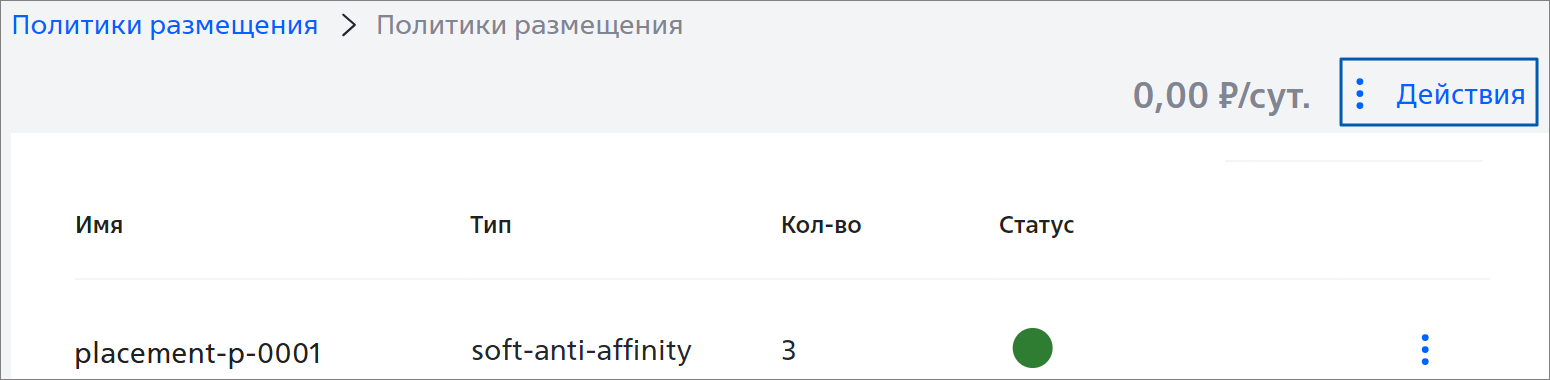Click the green status indicator of placement-p-0001
The width and height of the screenshot is (1550, 380).
1032,348
